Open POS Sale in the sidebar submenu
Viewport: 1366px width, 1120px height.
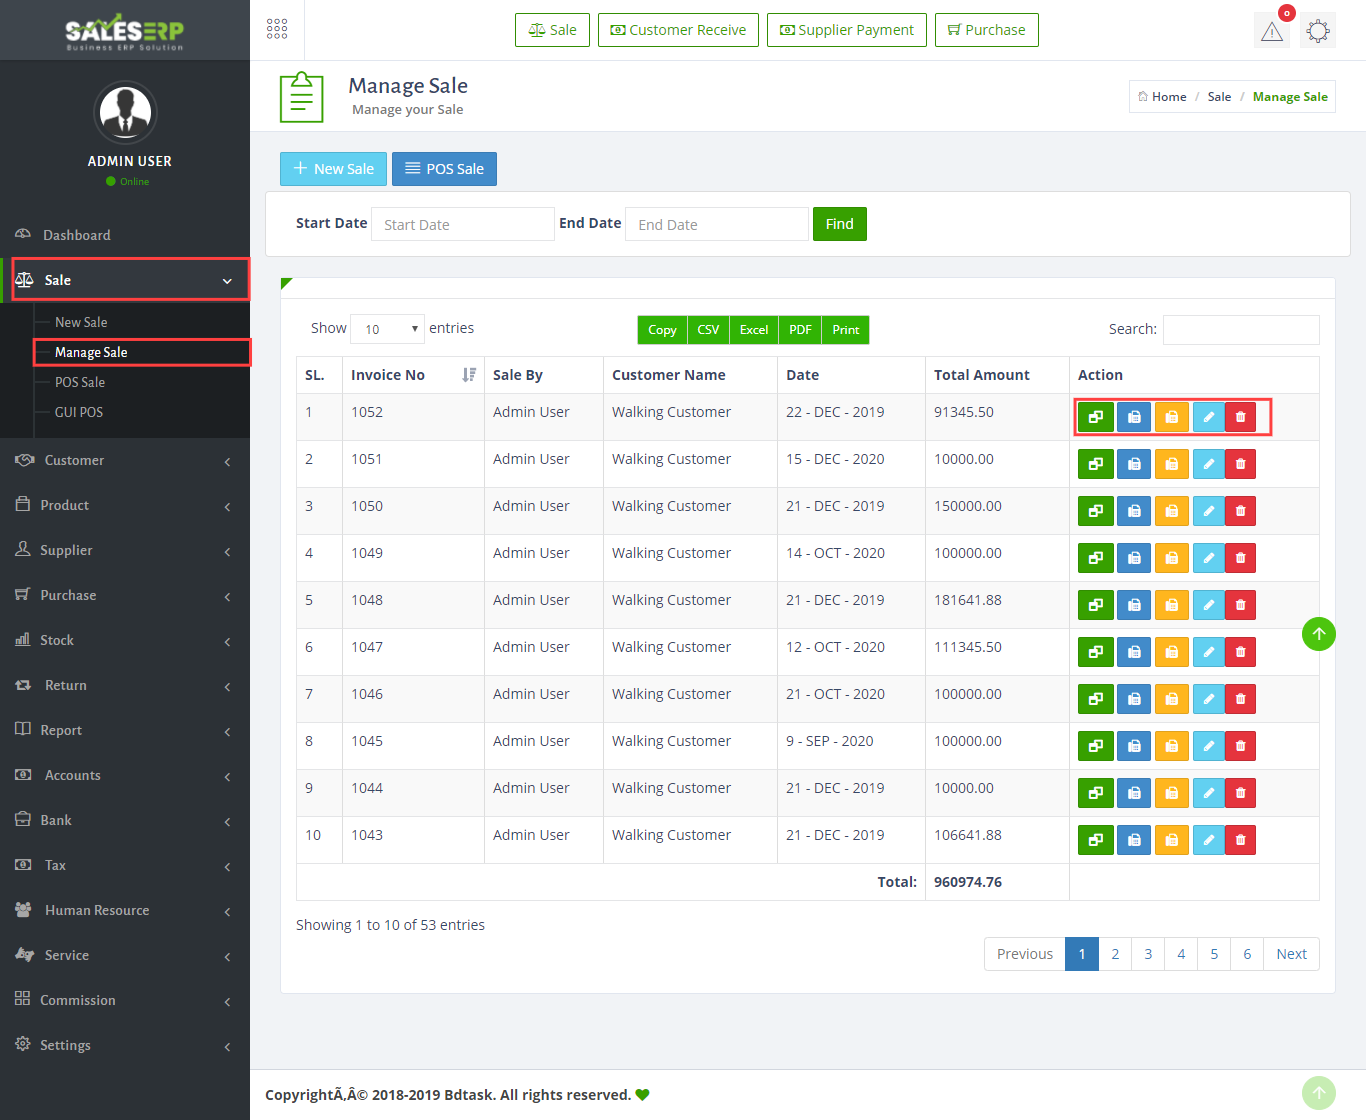(x=80, y=382)
